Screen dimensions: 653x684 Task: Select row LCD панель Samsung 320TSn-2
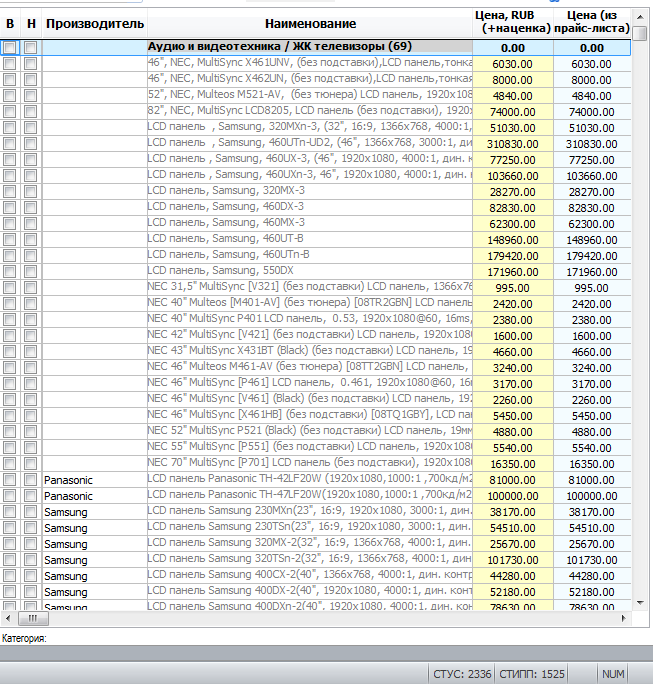pyautogui.click(x=315, y=560)
